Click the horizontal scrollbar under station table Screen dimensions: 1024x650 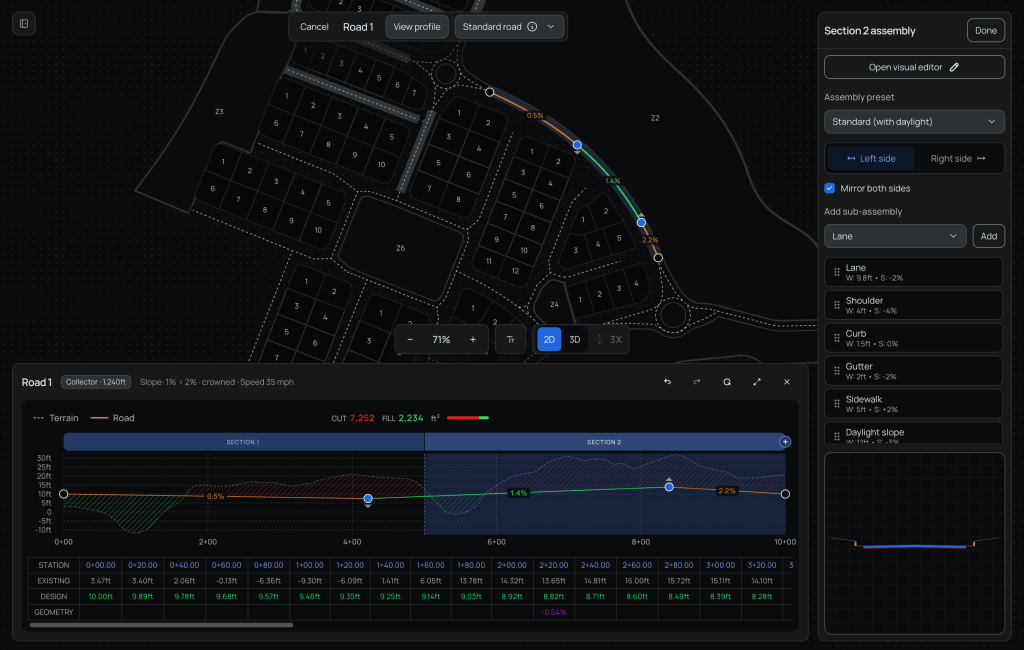click(161, 625)
